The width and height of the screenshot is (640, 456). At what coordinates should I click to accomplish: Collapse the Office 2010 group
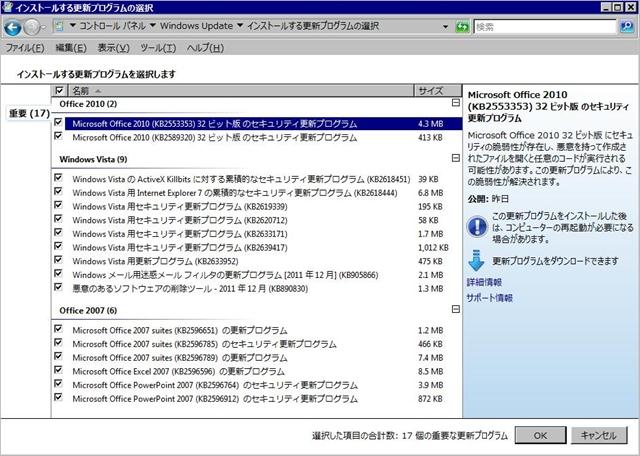(x=456, y=103)
